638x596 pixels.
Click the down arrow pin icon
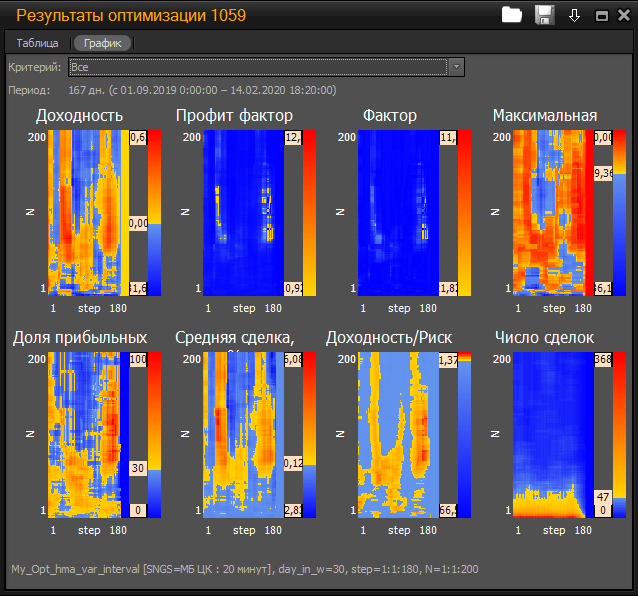point(574,15)
